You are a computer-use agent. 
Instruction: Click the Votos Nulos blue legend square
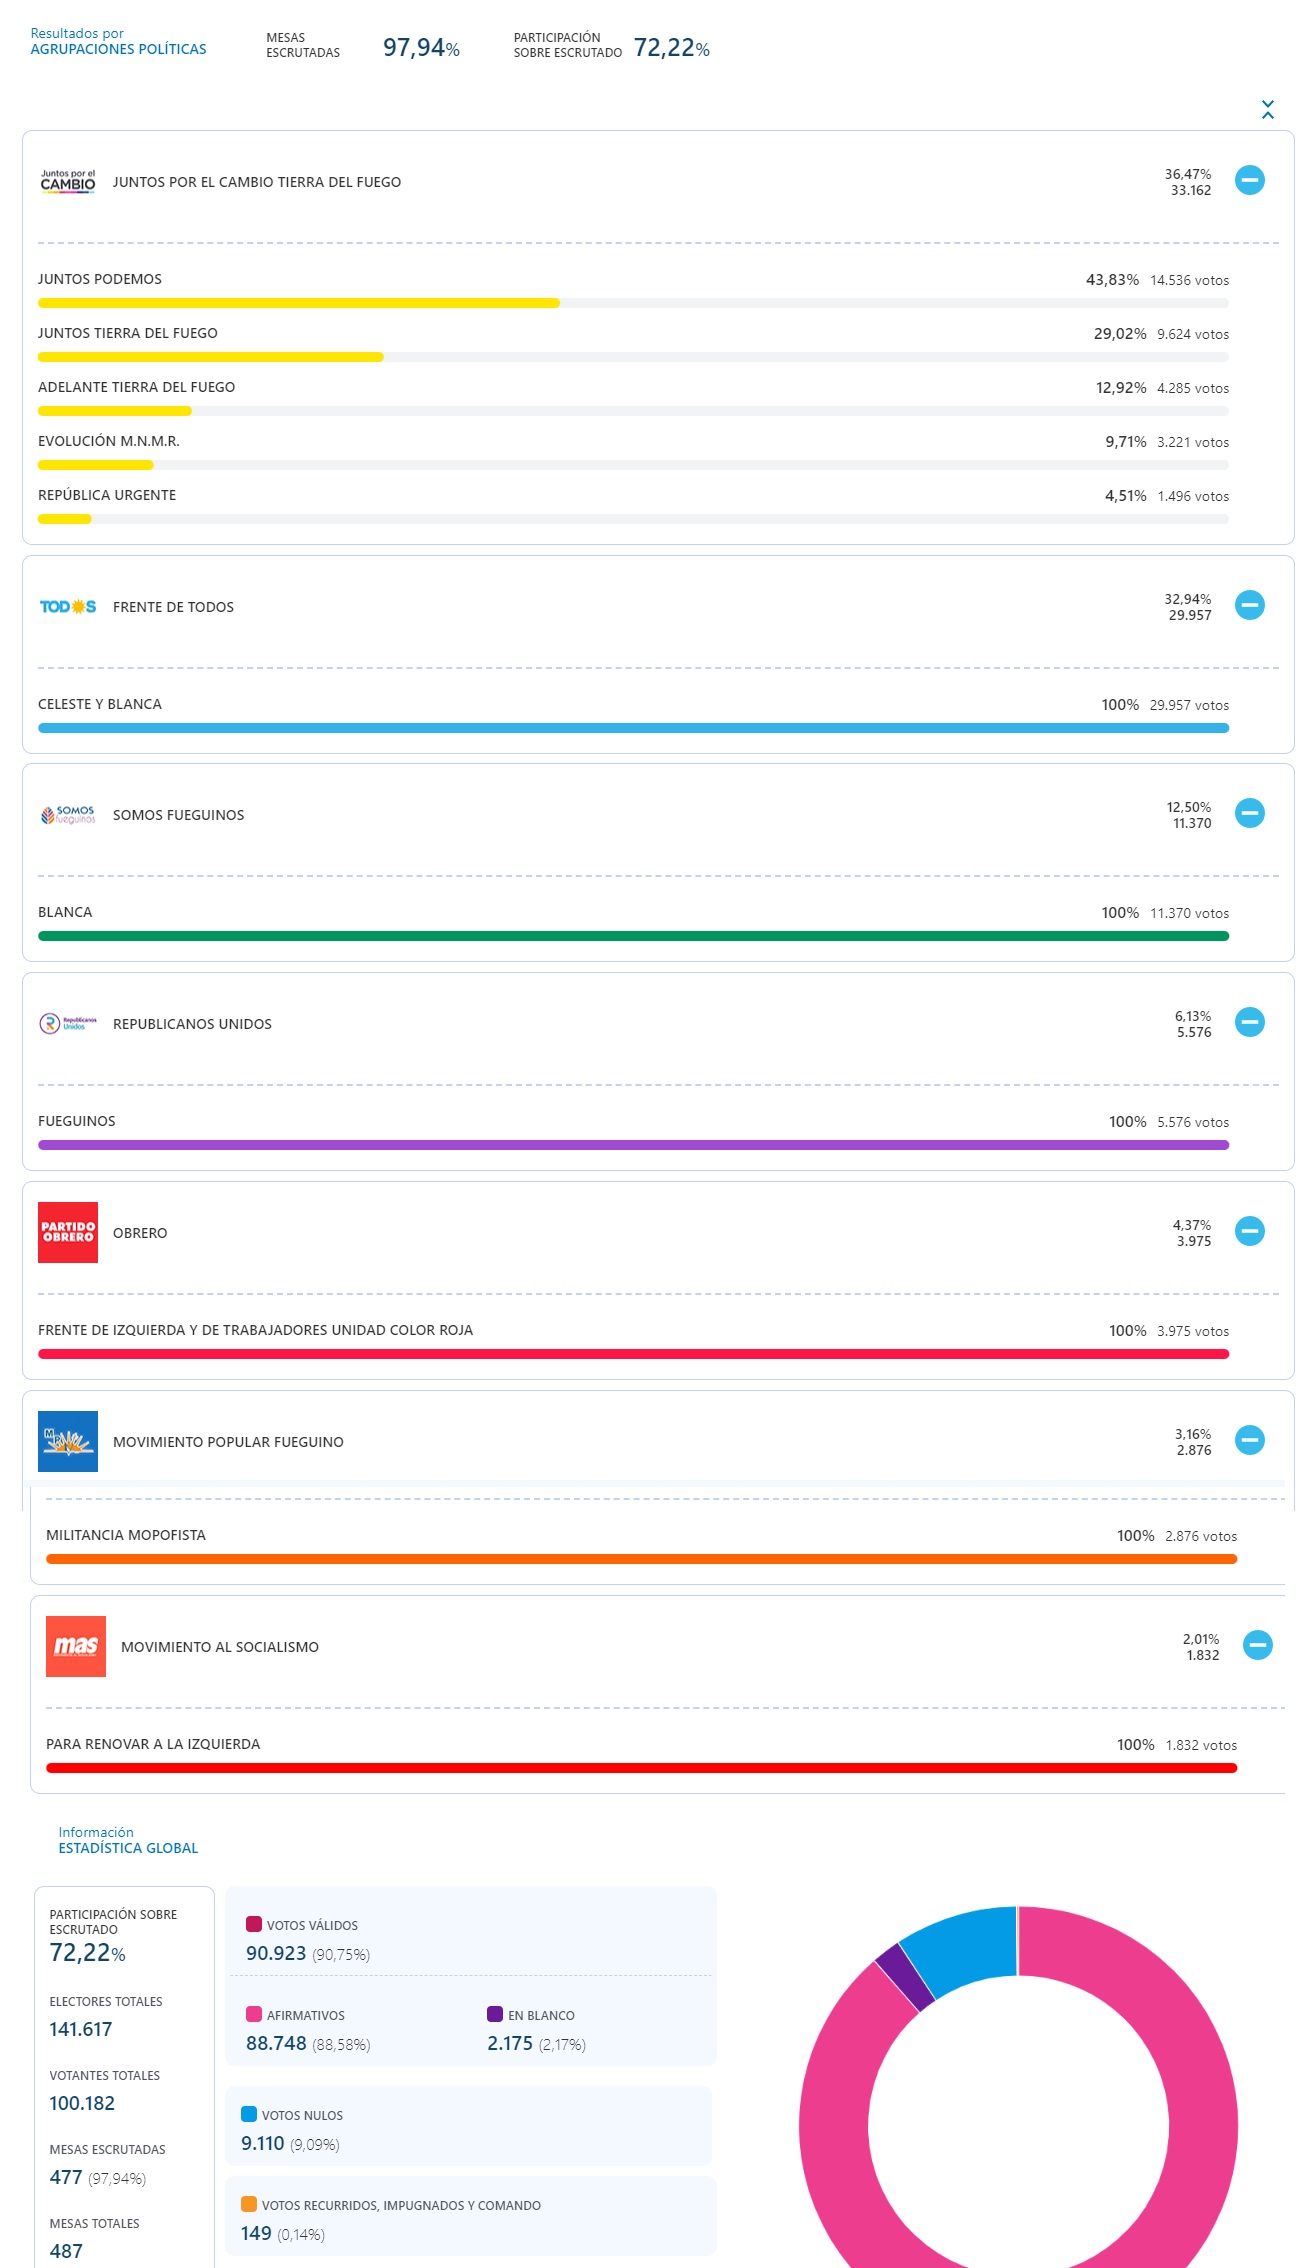249,2114
